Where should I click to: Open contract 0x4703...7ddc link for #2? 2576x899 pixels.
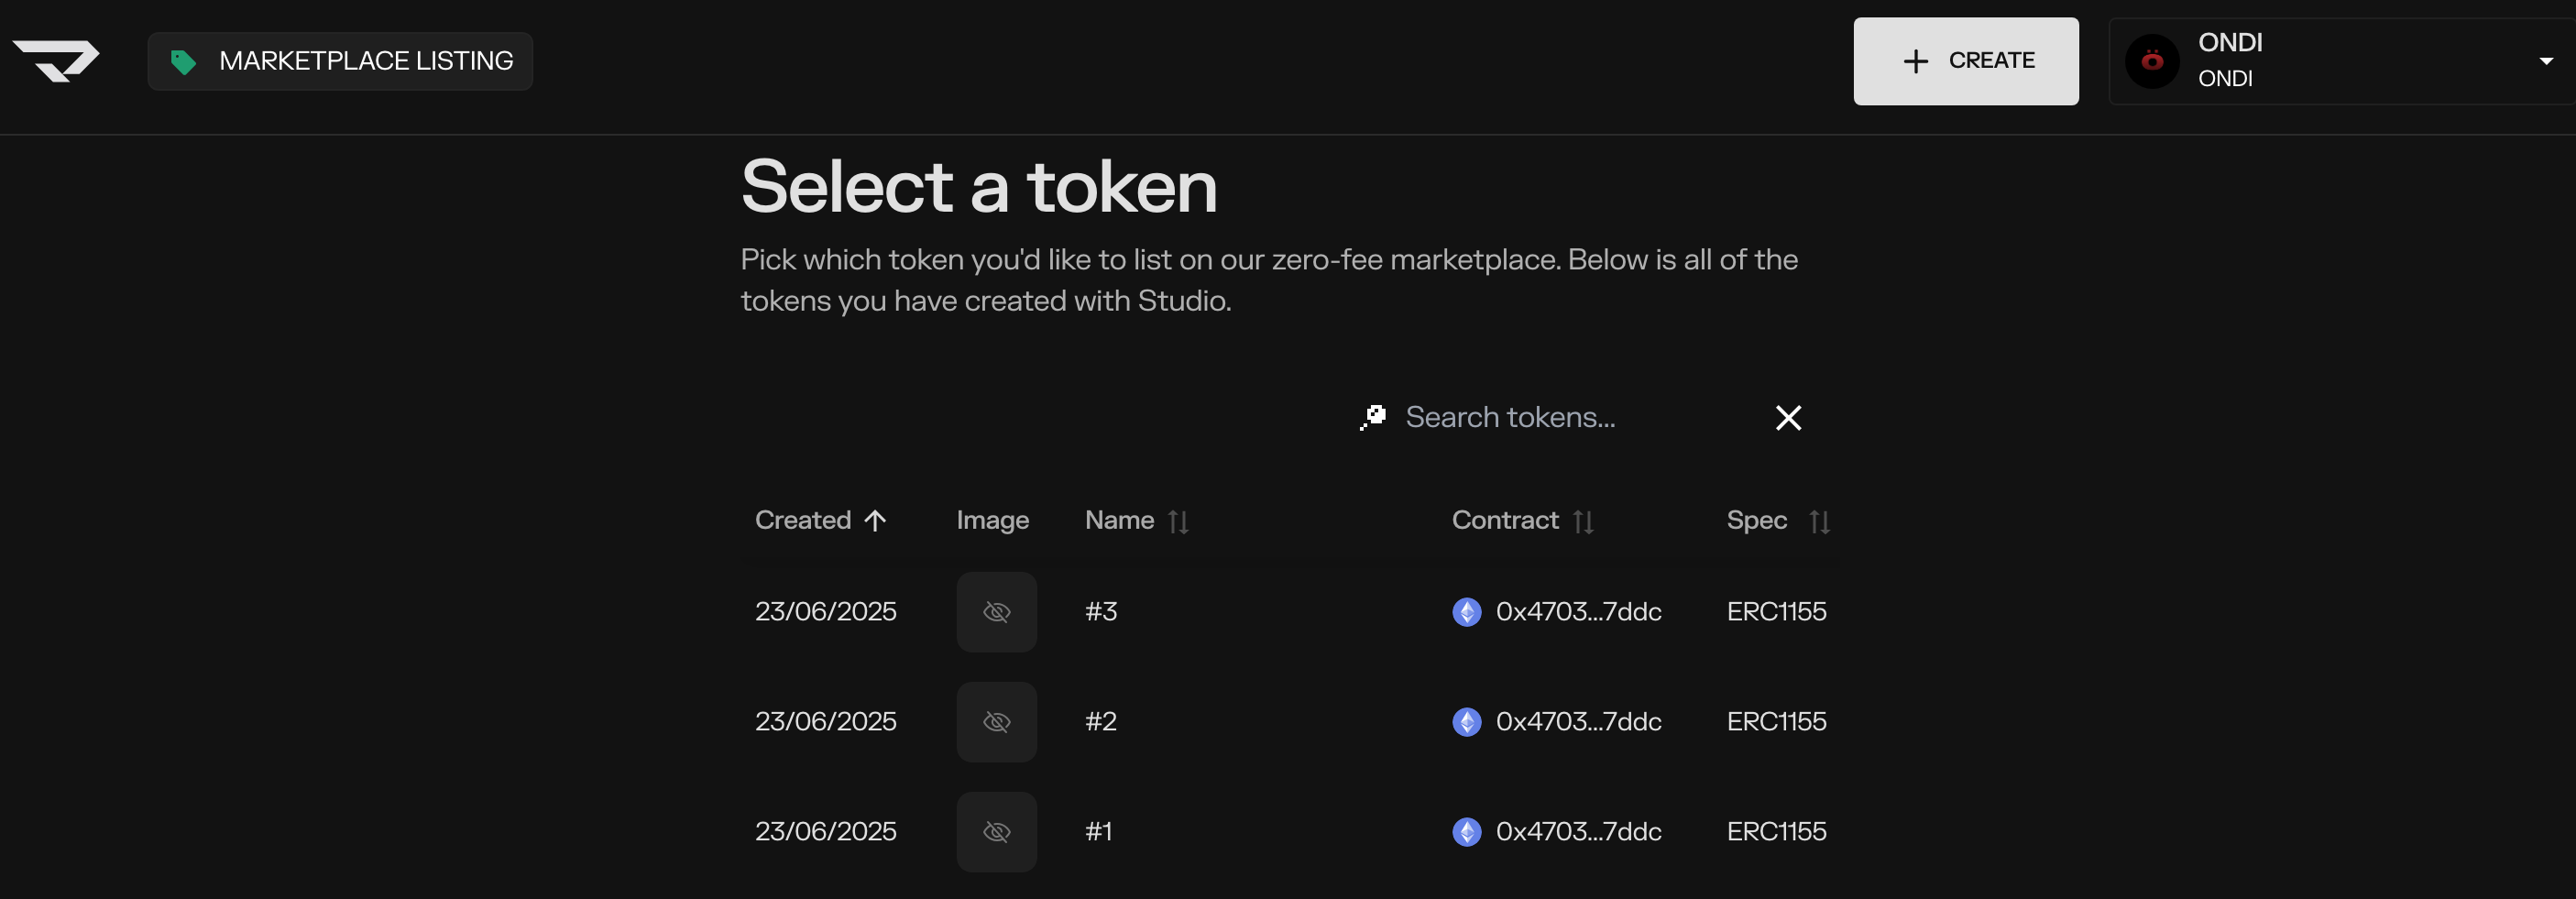1578,722
